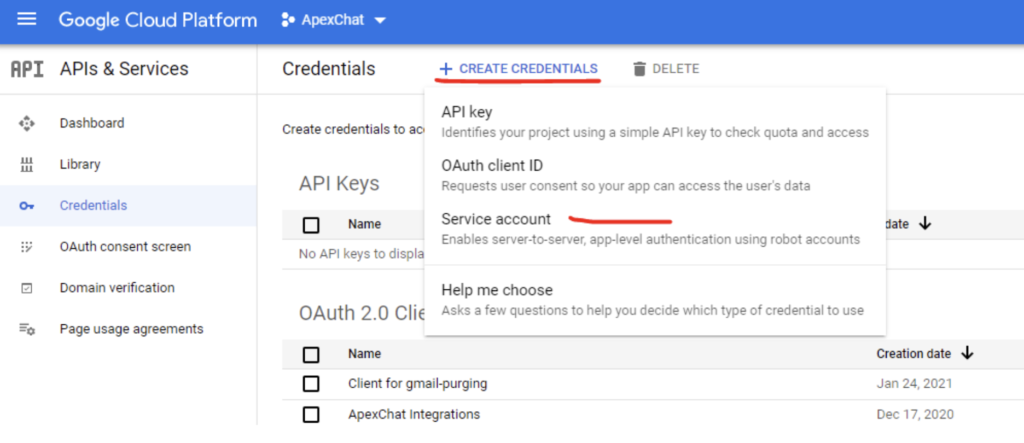The image size is (1024, 443).
Task: Click Google Cloud Platform title
Action: (157, 20)
